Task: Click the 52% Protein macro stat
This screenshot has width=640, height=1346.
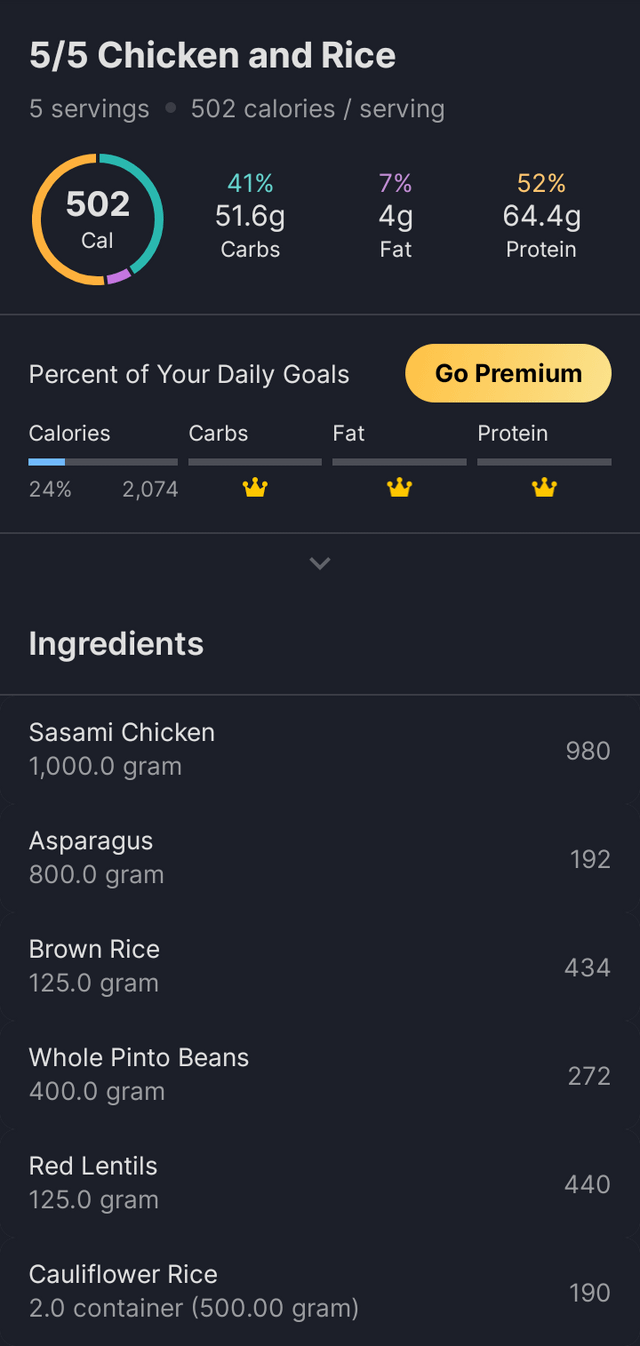Action: pyautogui.click(x=541, y=216)
